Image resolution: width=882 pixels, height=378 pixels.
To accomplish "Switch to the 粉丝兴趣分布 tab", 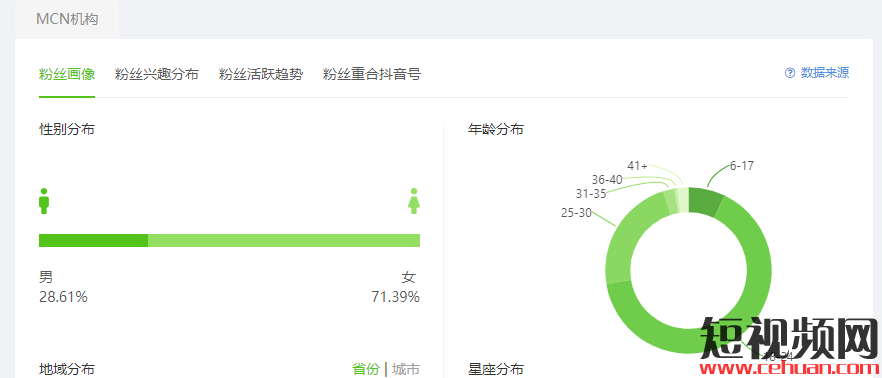I will [156, 74].
